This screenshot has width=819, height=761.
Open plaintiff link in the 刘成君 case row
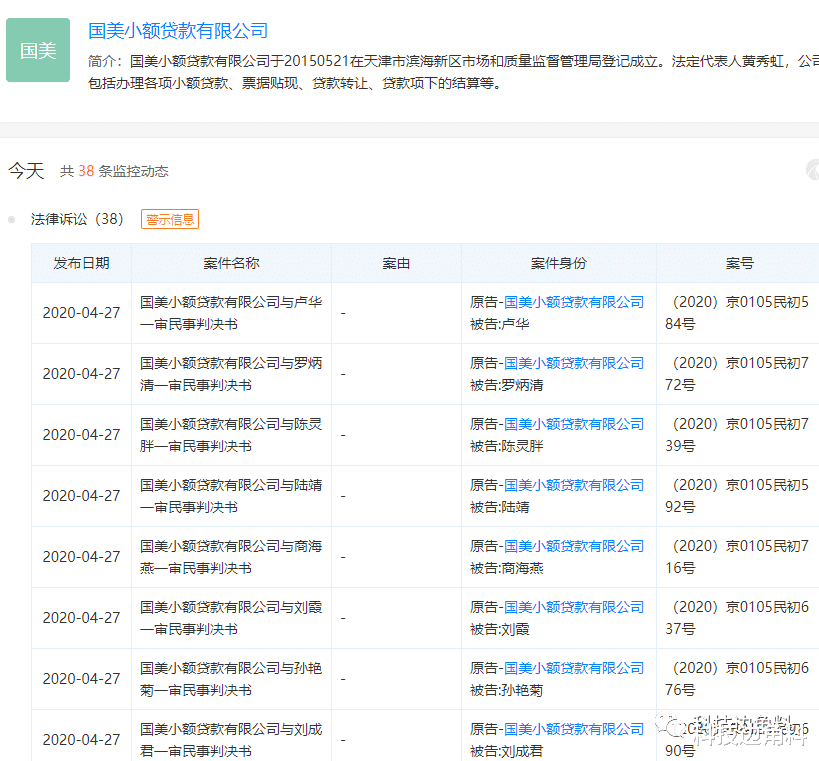[x=575, y=728]
